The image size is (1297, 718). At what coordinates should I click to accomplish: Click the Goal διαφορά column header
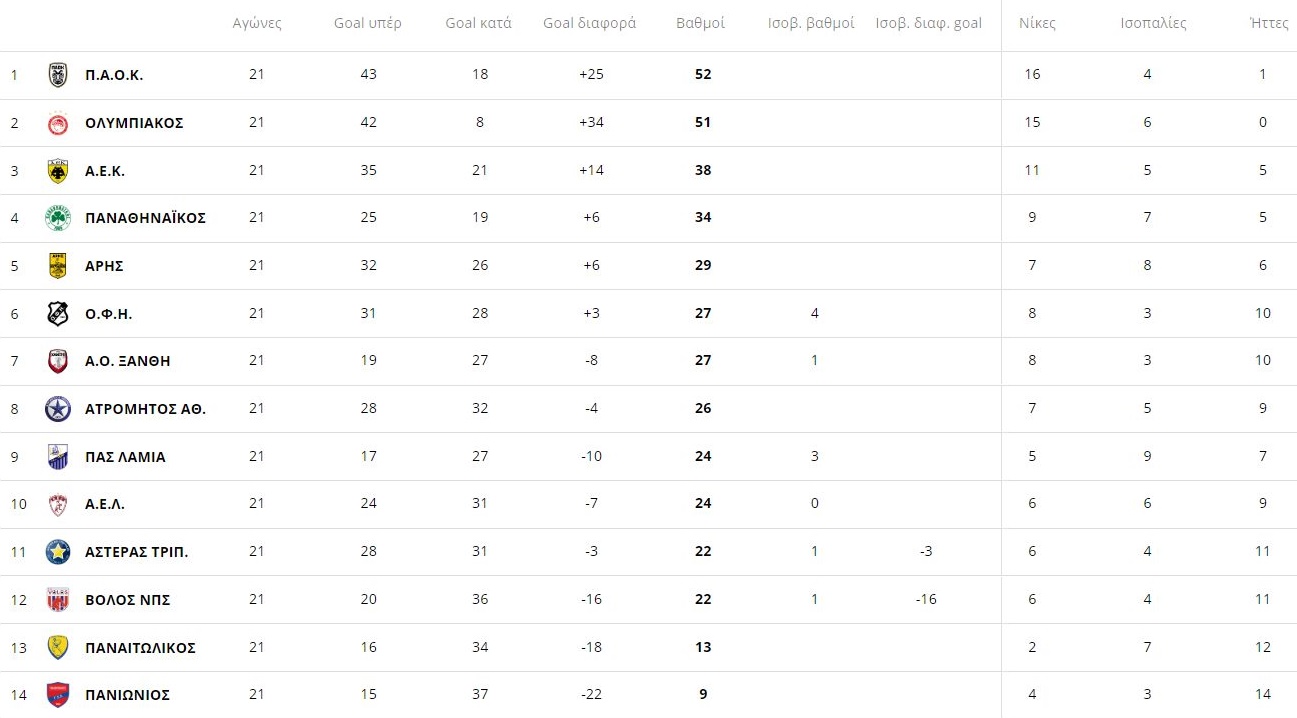(590, 23)
